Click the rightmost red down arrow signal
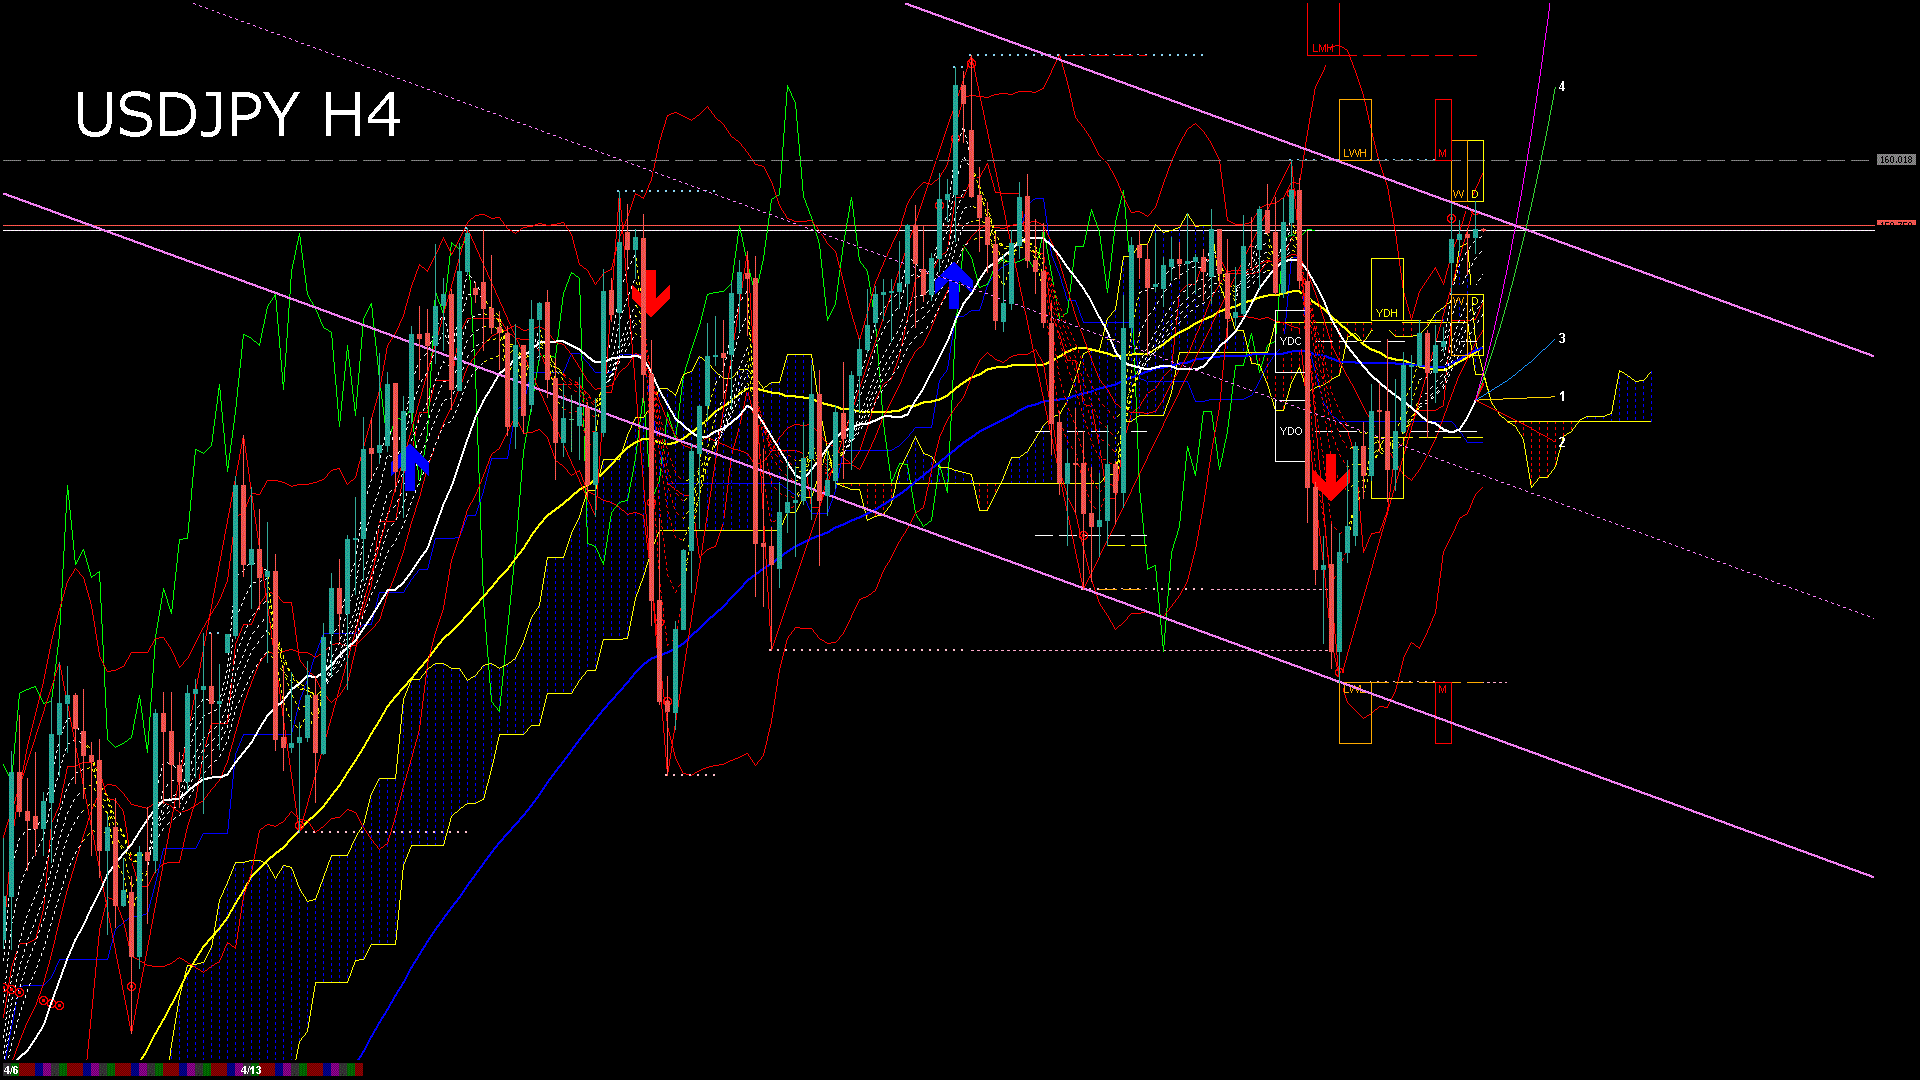 pyautogui.click(x=1330, y=478)
